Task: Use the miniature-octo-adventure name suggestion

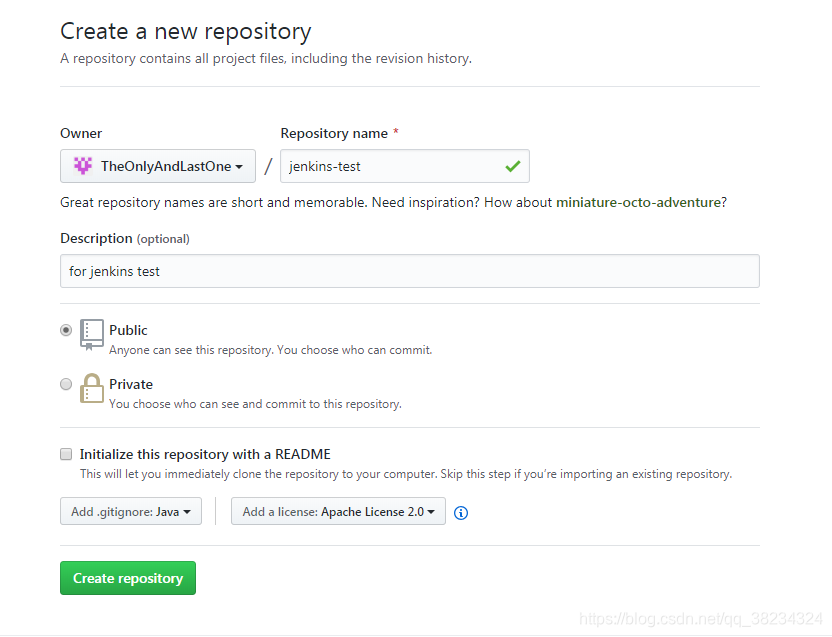Action: pos(638,202)
